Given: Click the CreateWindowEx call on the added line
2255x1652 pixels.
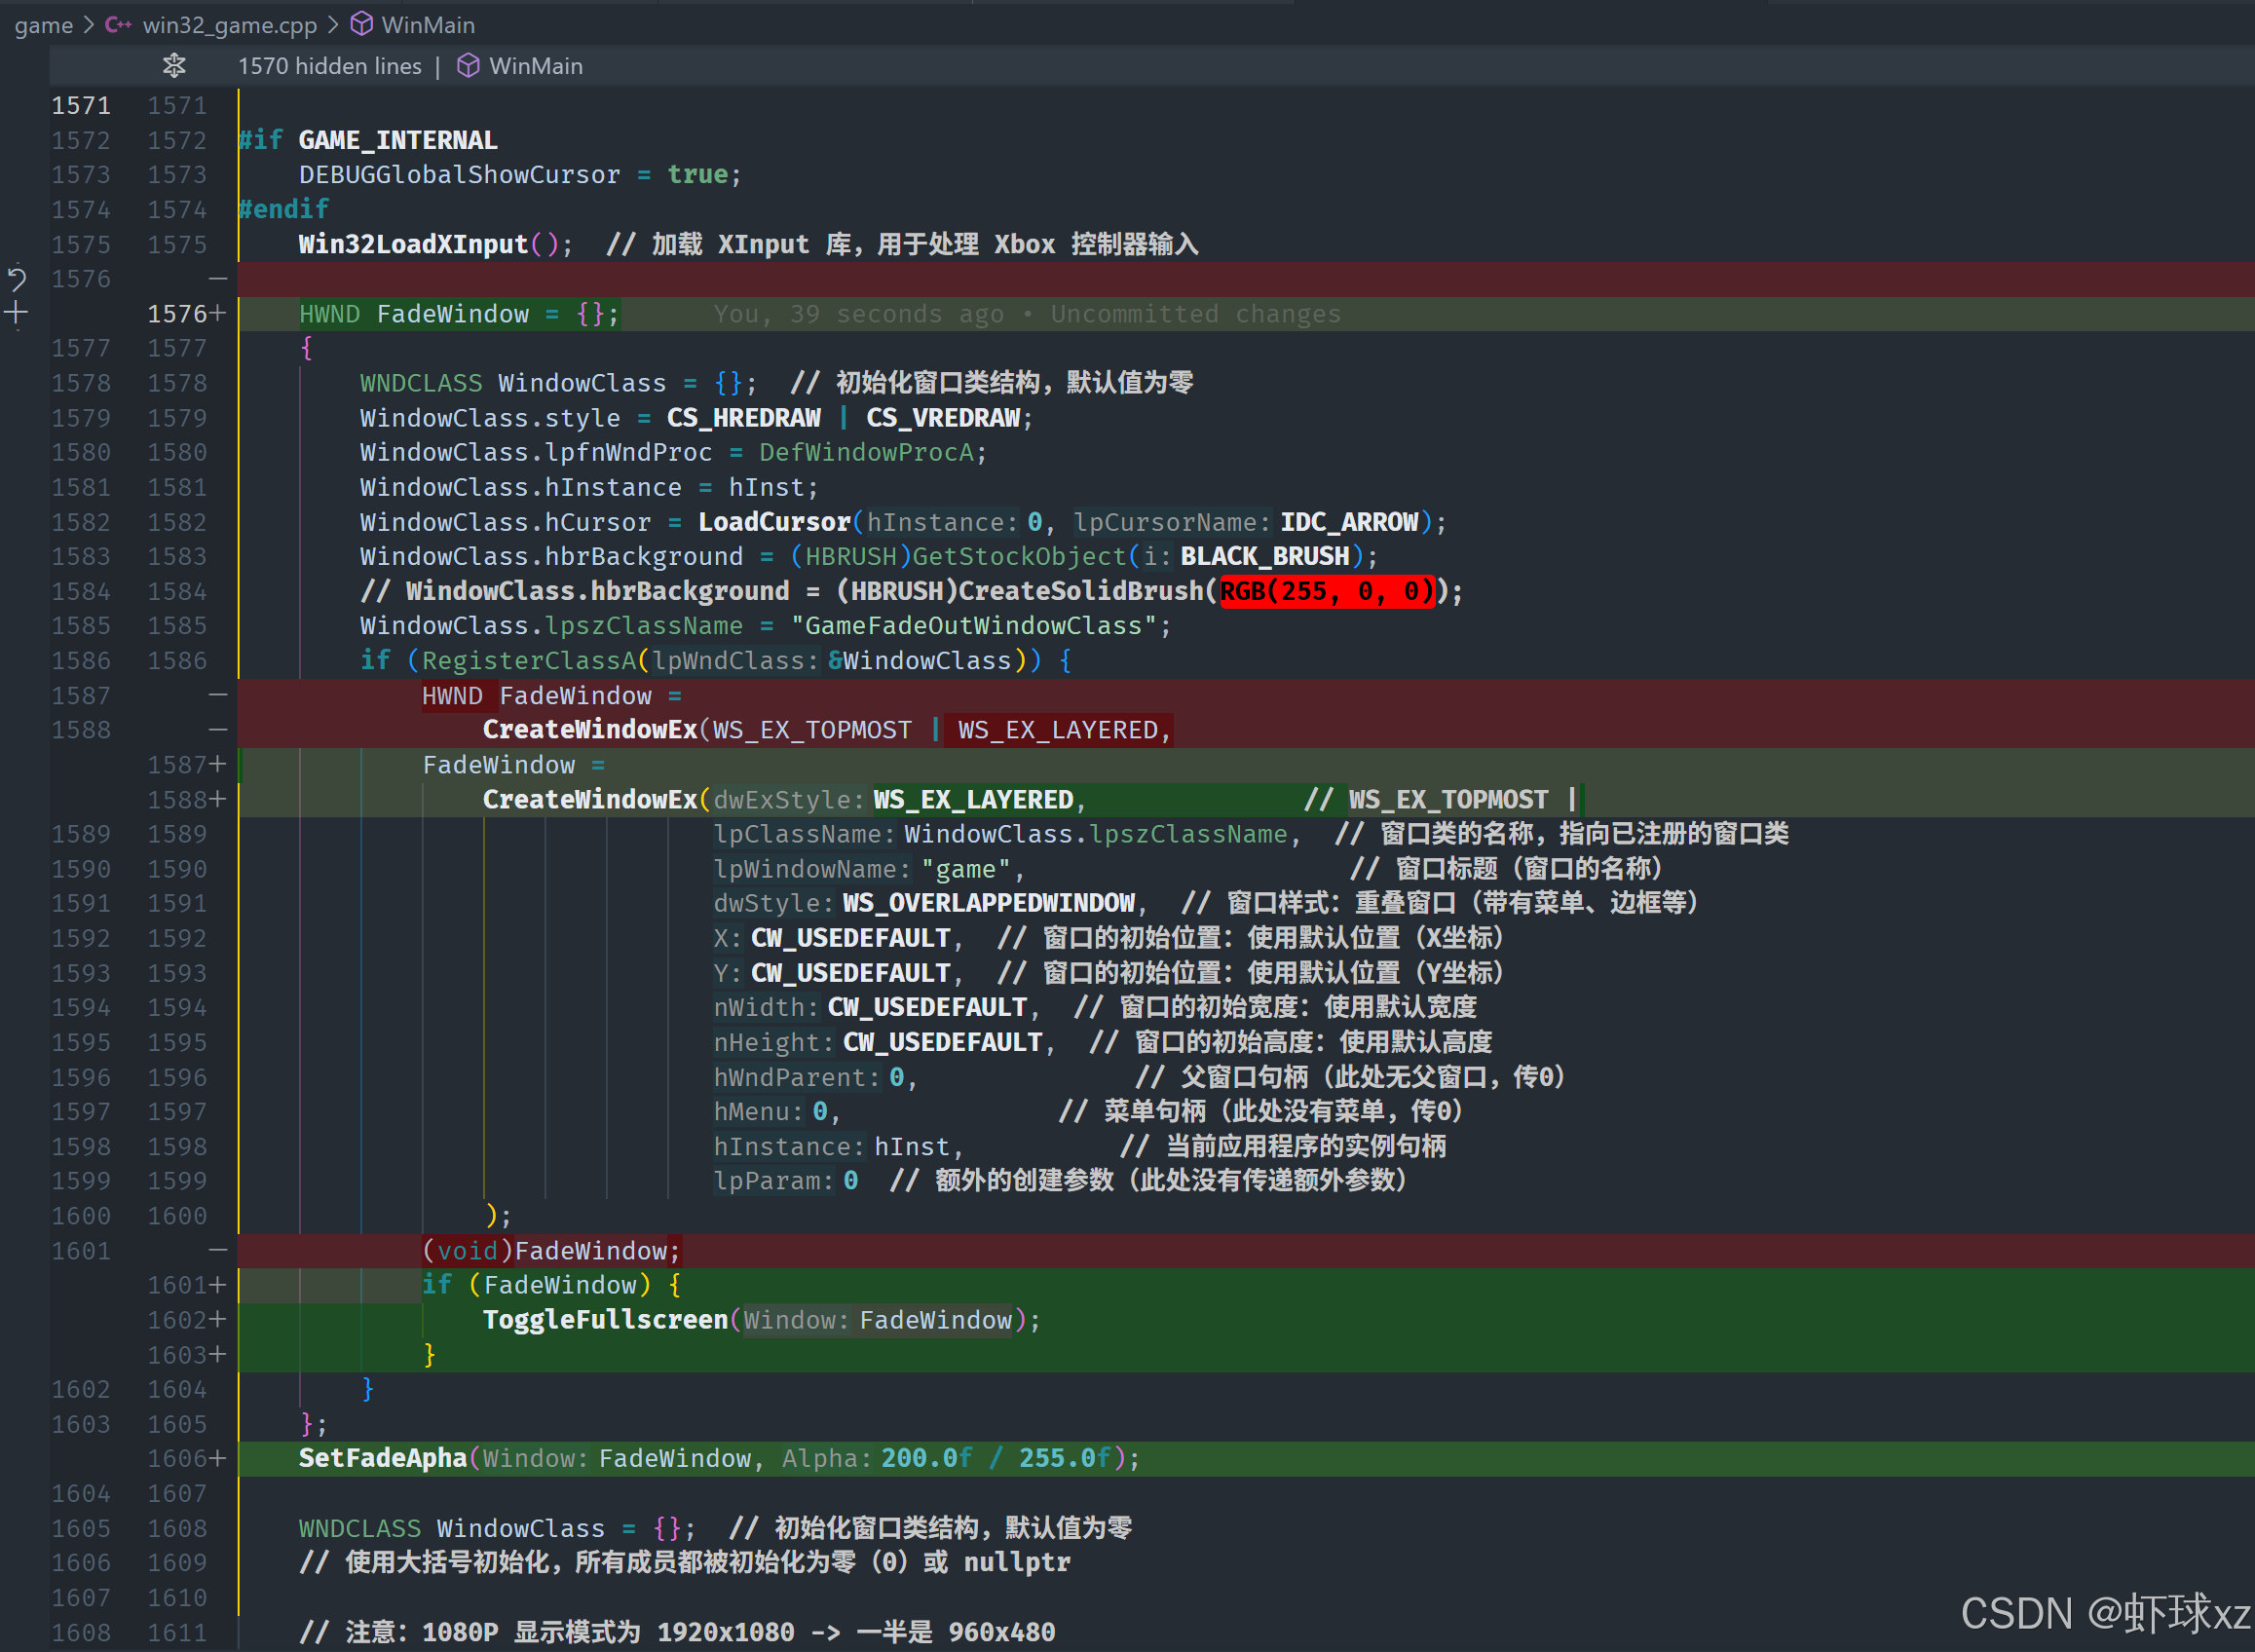Looking at the screenshot, I should (589, 799).
